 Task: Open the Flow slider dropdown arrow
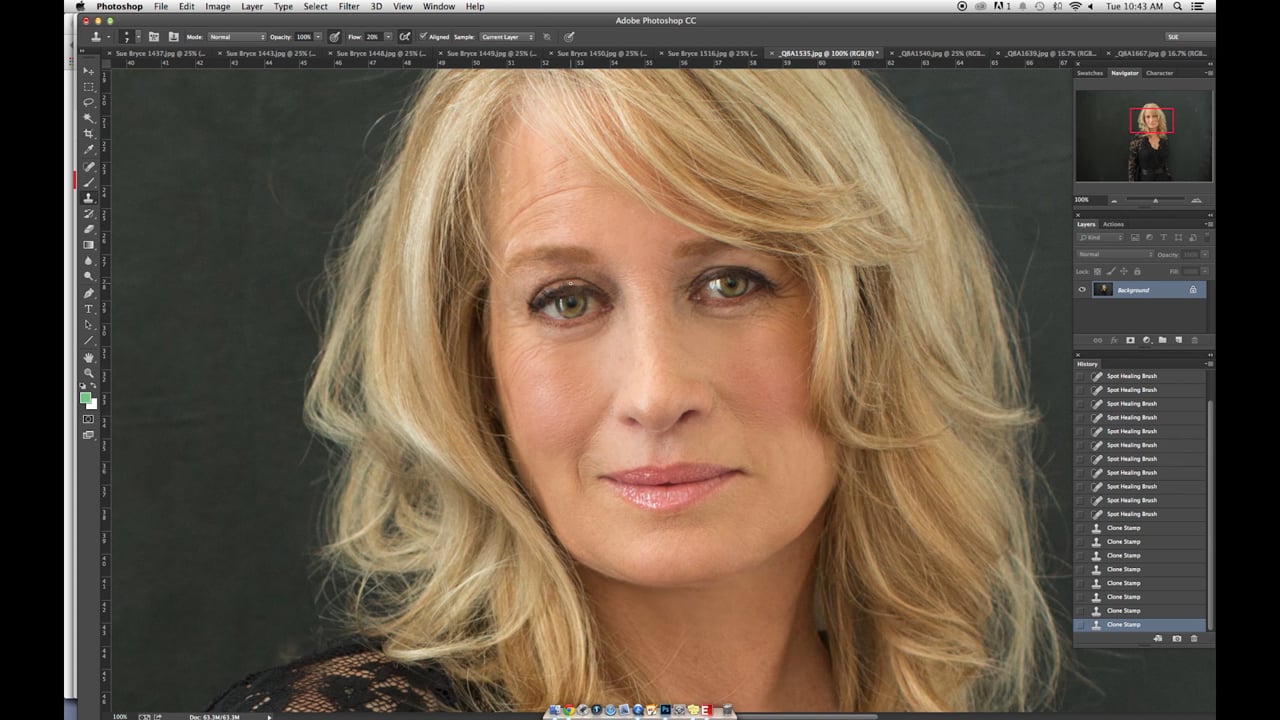click(388, 37)
